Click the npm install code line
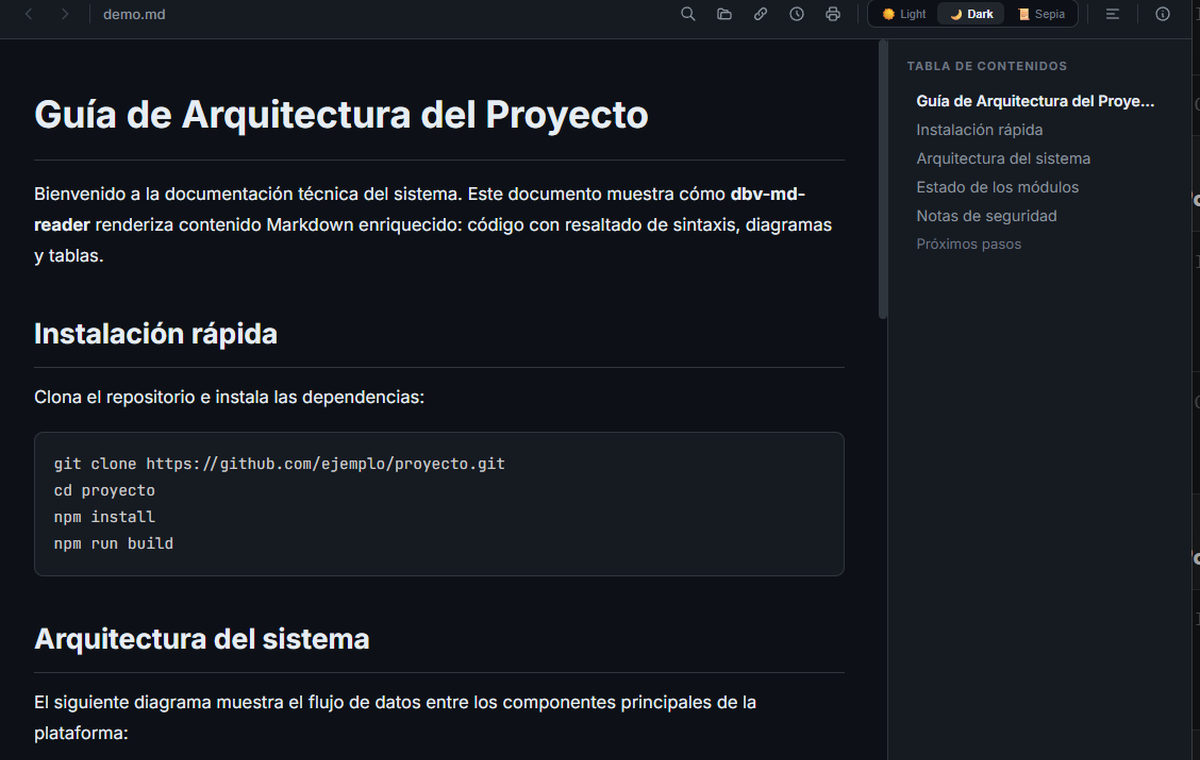This screenshot has width=1200, height=760. (104, 517)
